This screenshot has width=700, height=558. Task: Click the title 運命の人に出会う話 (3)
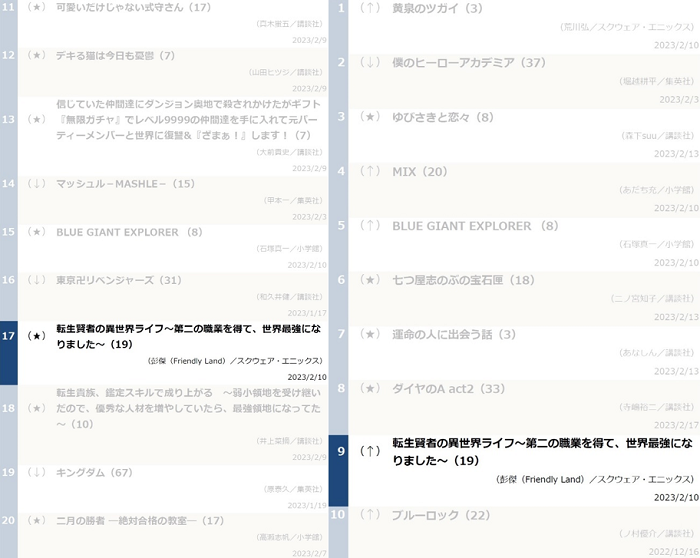point(454,335)
